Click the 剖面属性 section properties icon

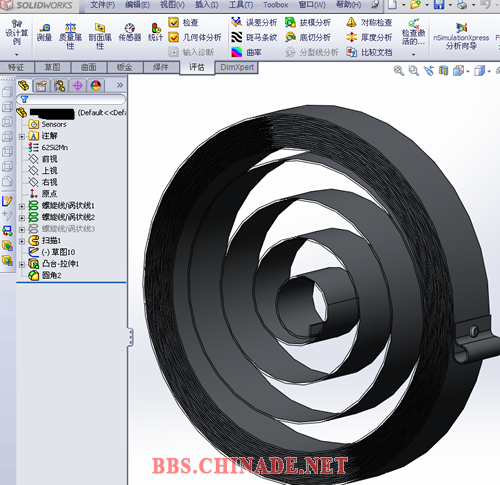pyautogui.click(x=100, y=36)
